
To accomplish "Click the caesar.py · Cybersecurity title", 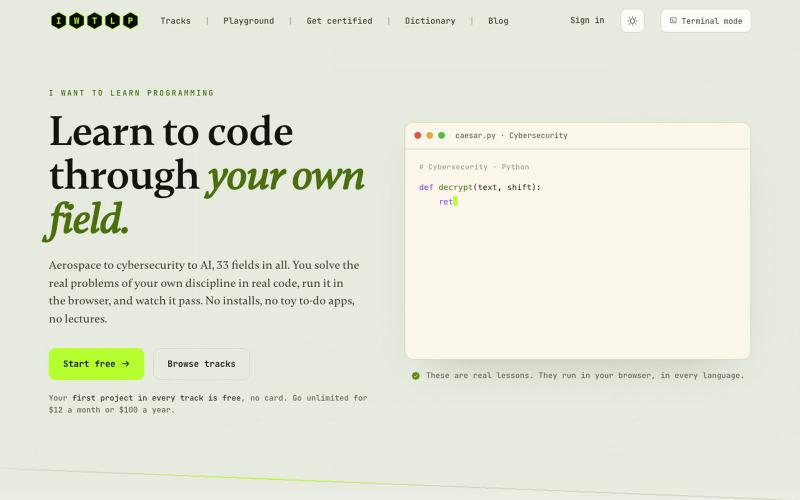I will (x=511, y=135).
